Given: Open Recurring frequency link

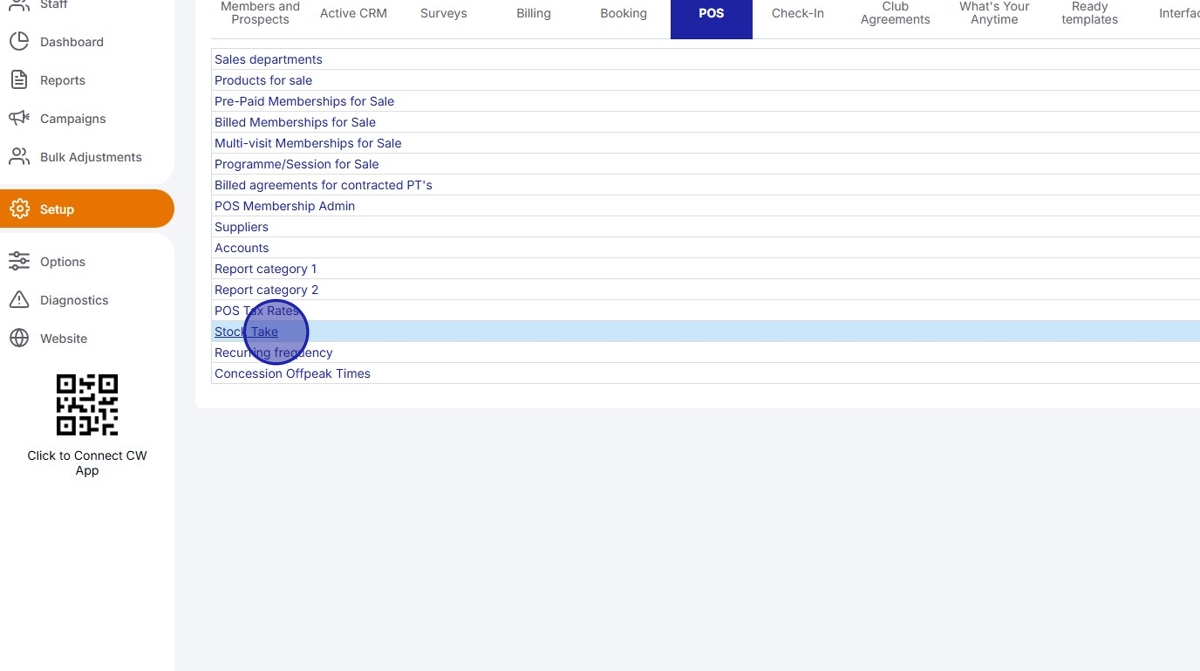Looking at the screenshot, I should pyautogui.click(x=273, y=353).
